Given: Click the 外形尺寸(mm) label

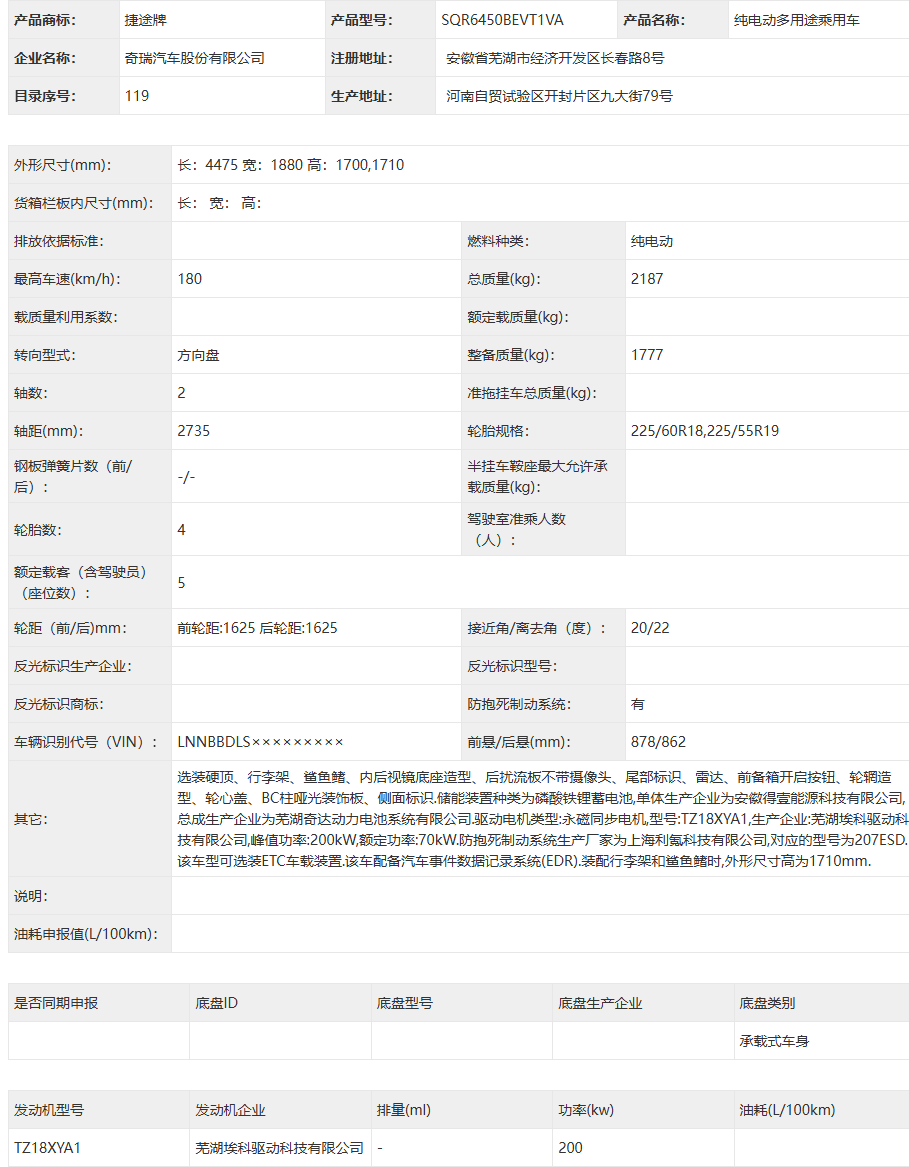Looking at the screenshot, I should pyautogui.click(x=63, y=165).
